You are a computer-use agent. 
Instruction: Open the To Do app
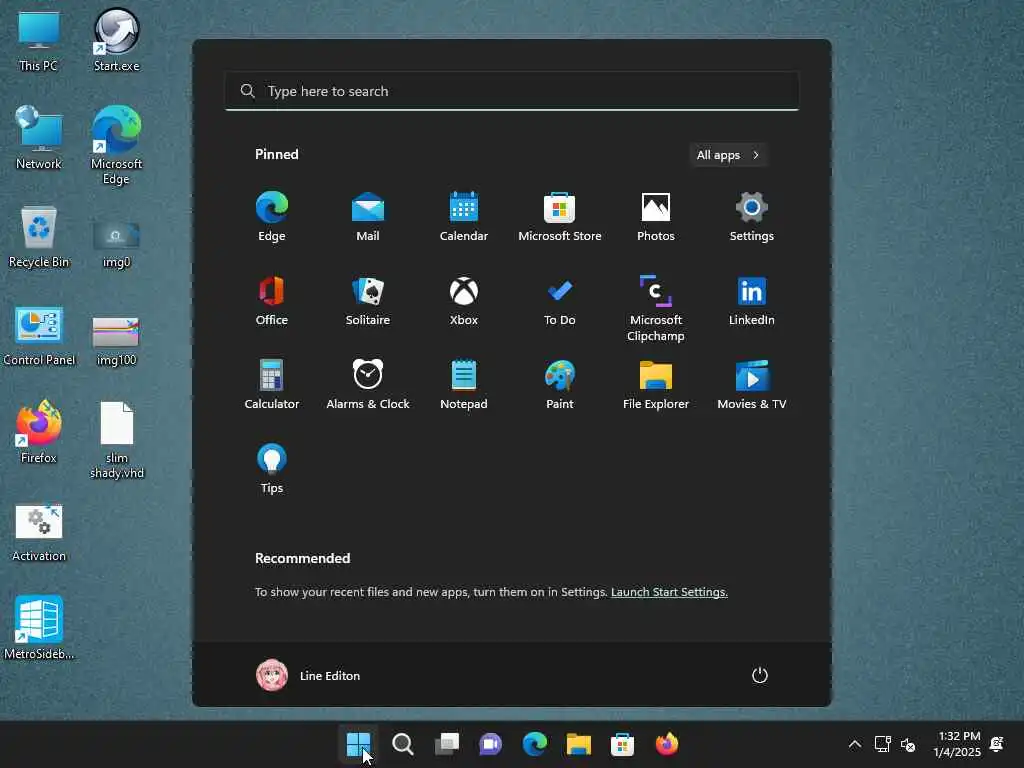(x=560, y=300)
